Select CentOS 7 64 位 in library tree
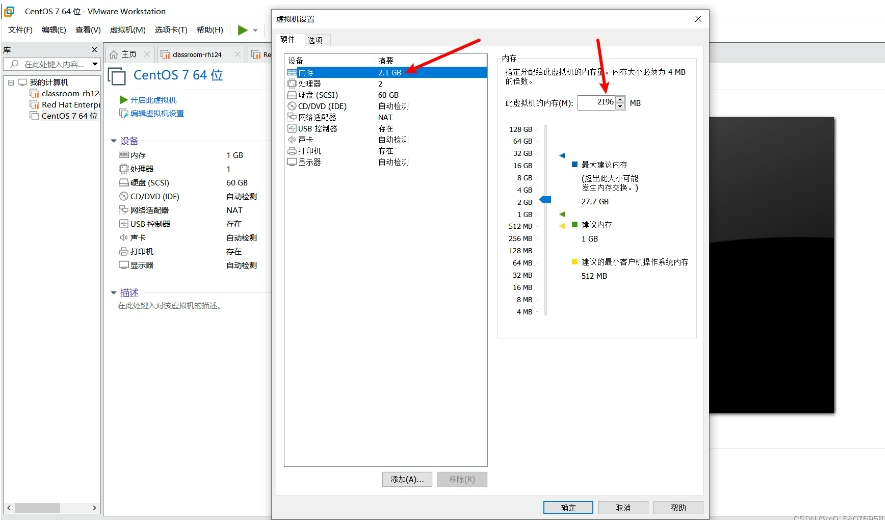This screenshot has width=885, height=520. 63,116
